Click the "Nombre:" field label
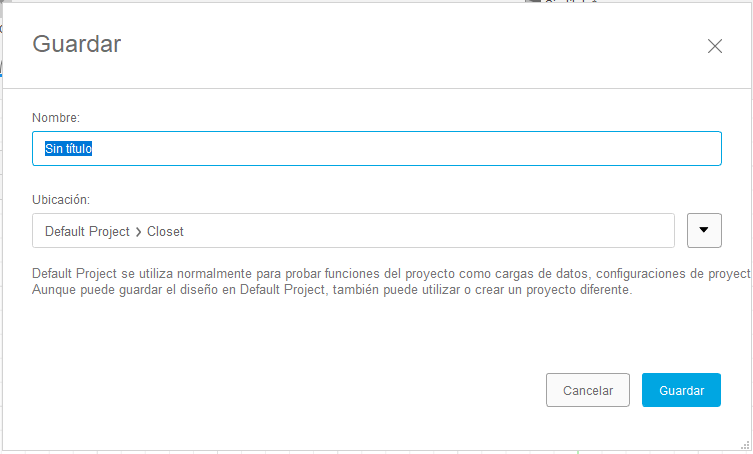The height and width of the screenshot is (454, 753). [56, 118]
